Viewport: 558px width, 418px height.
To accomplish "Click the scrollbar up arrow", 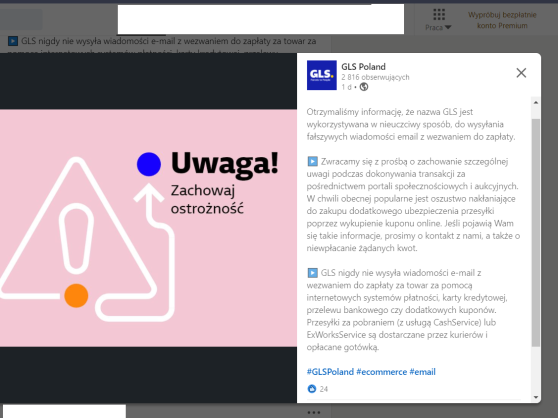I will click(x=536, y=102).
